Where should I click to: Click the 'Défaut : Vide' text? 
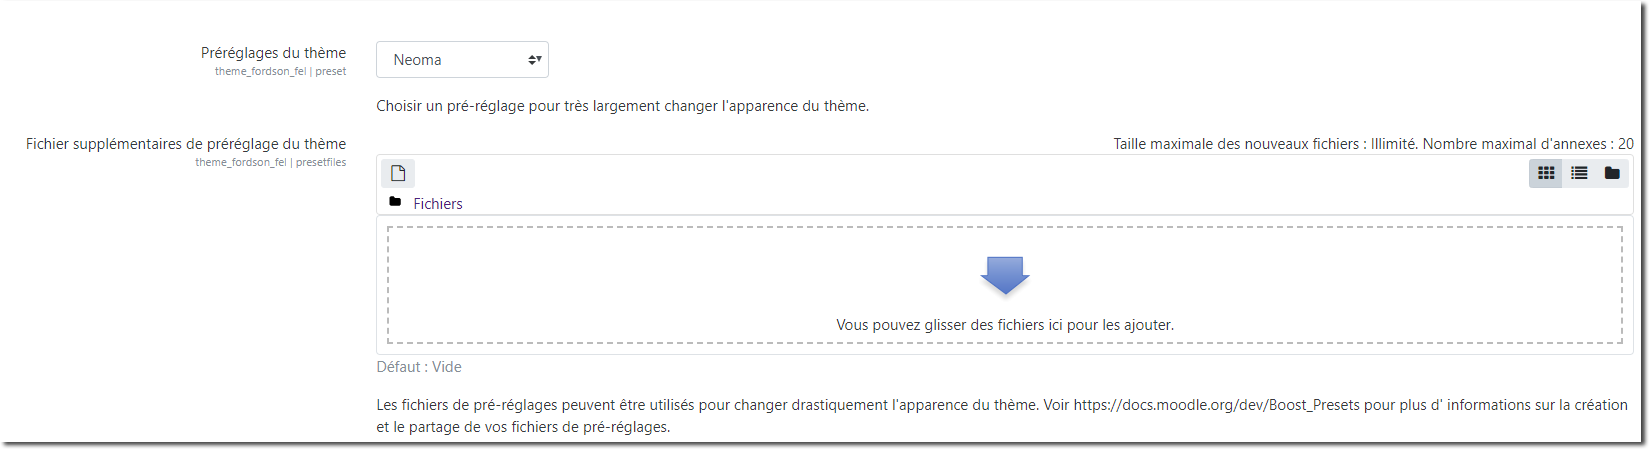click(419, 367)
